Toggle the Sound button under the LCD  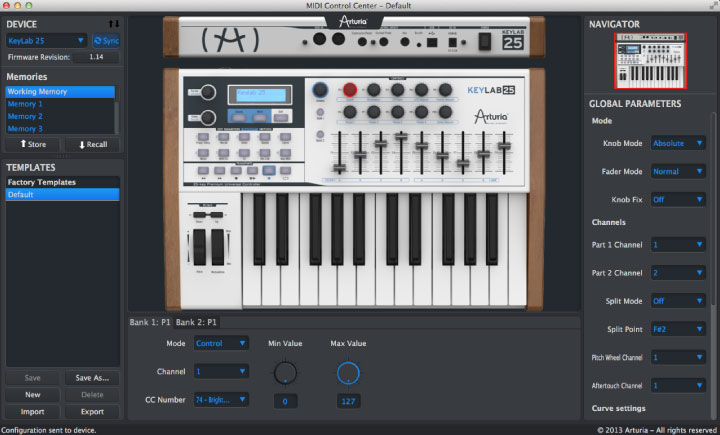coord(239,117)
